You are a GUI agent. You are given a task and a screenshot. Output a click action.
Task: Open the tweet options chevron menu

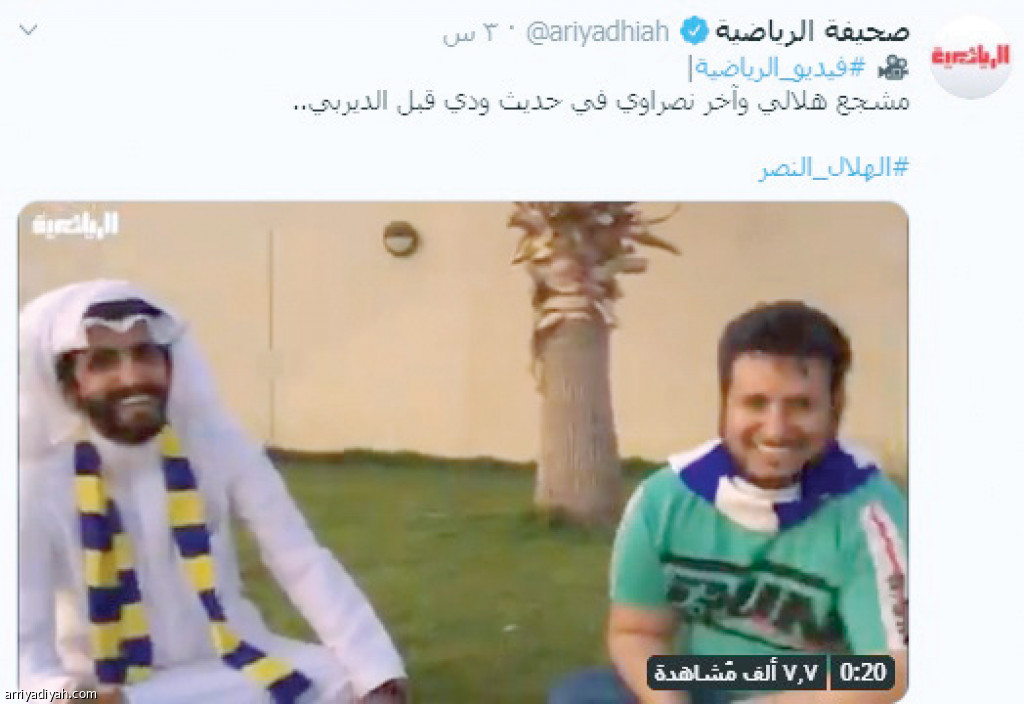pos(29,30)
